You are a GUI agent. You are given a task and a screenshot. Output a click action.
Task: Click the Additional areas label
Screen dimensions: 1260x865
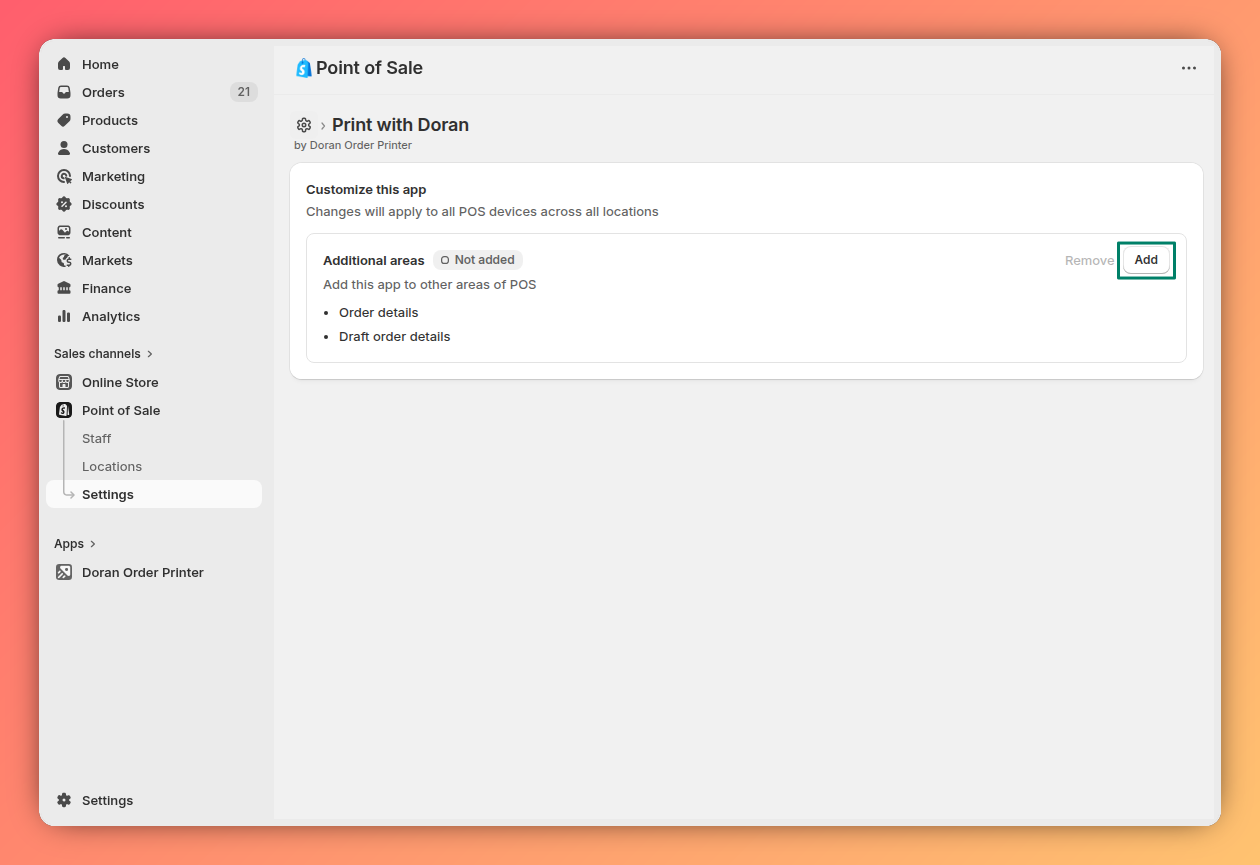pos(374,260)
